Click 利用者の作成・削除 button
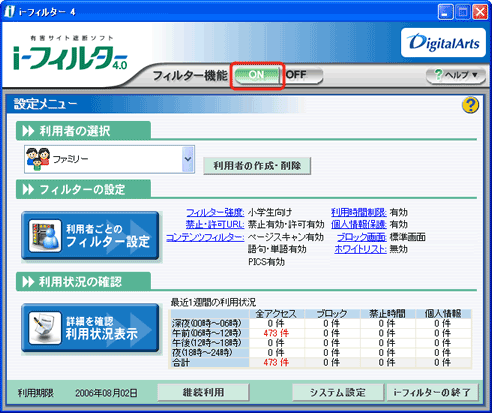 257,166
